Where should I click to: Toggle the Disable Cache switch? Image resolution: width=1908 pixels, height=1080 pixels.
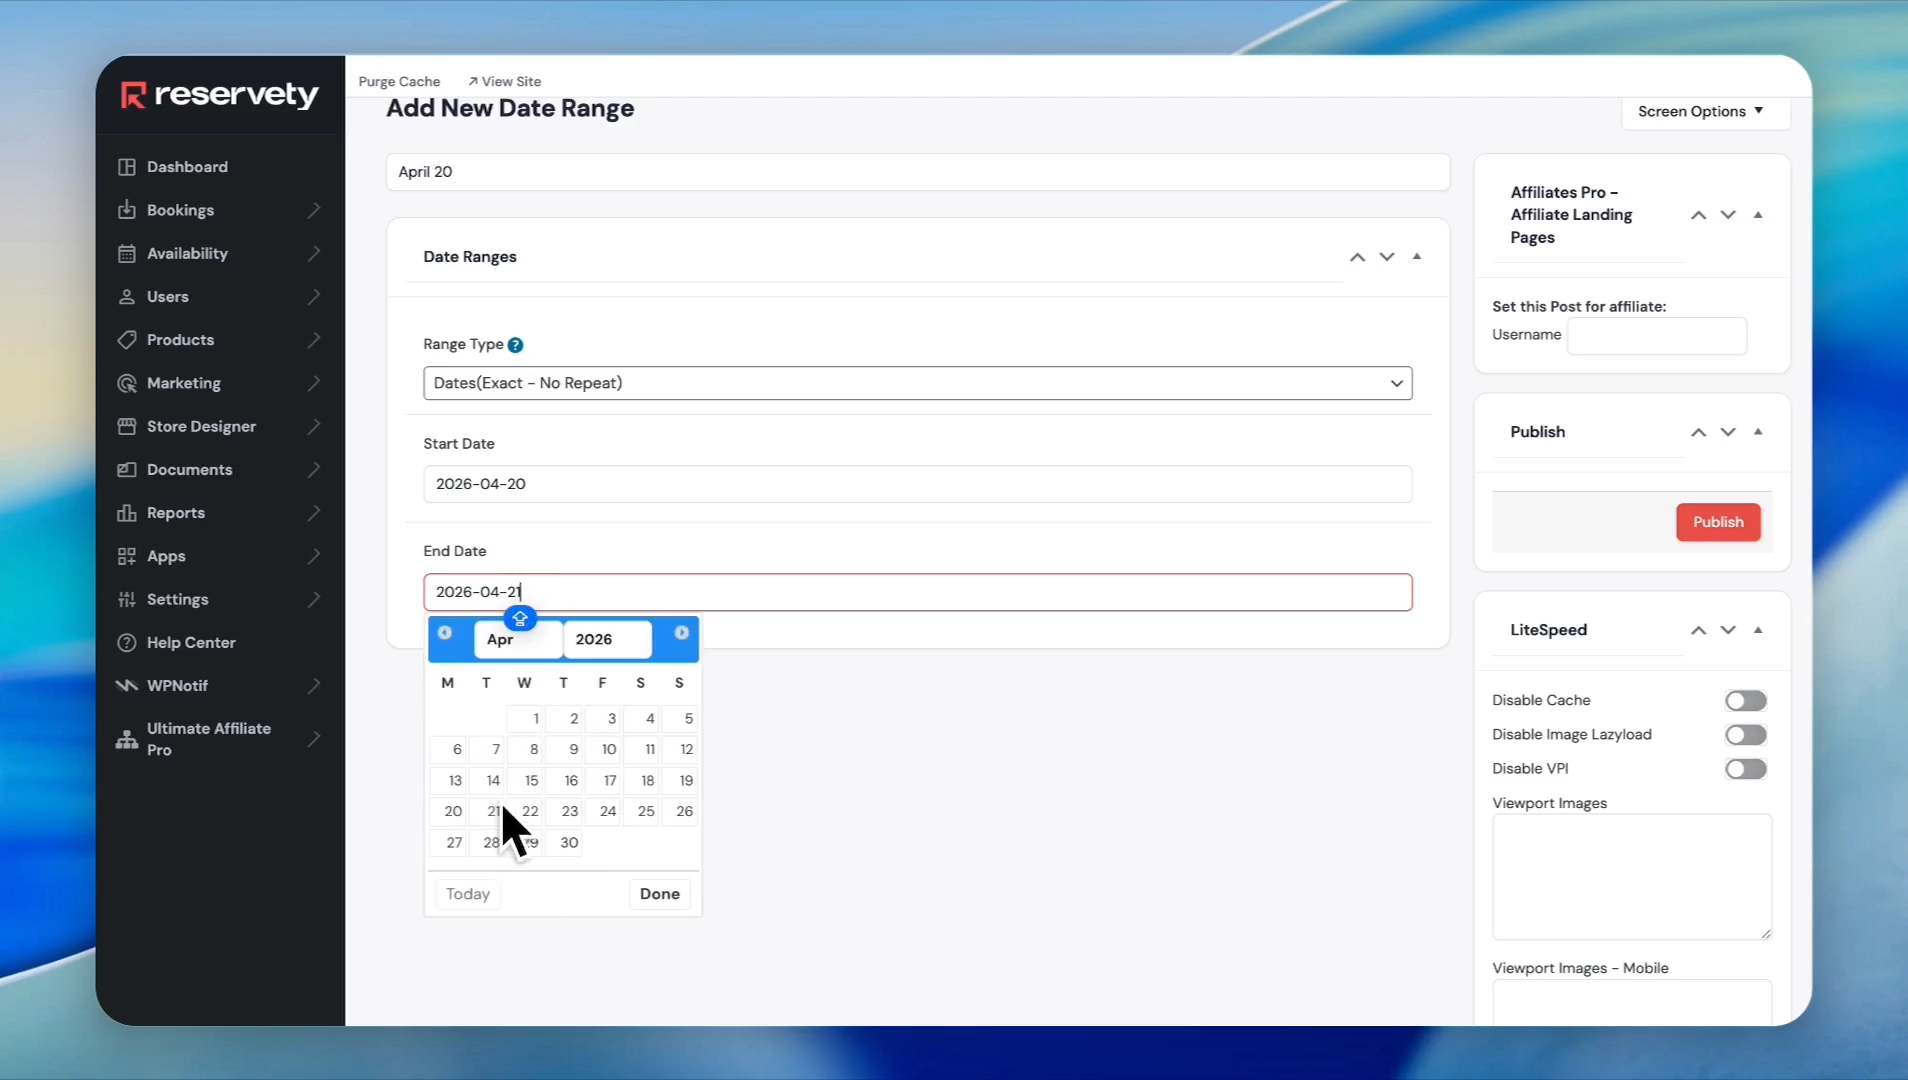click(1745, 701)
